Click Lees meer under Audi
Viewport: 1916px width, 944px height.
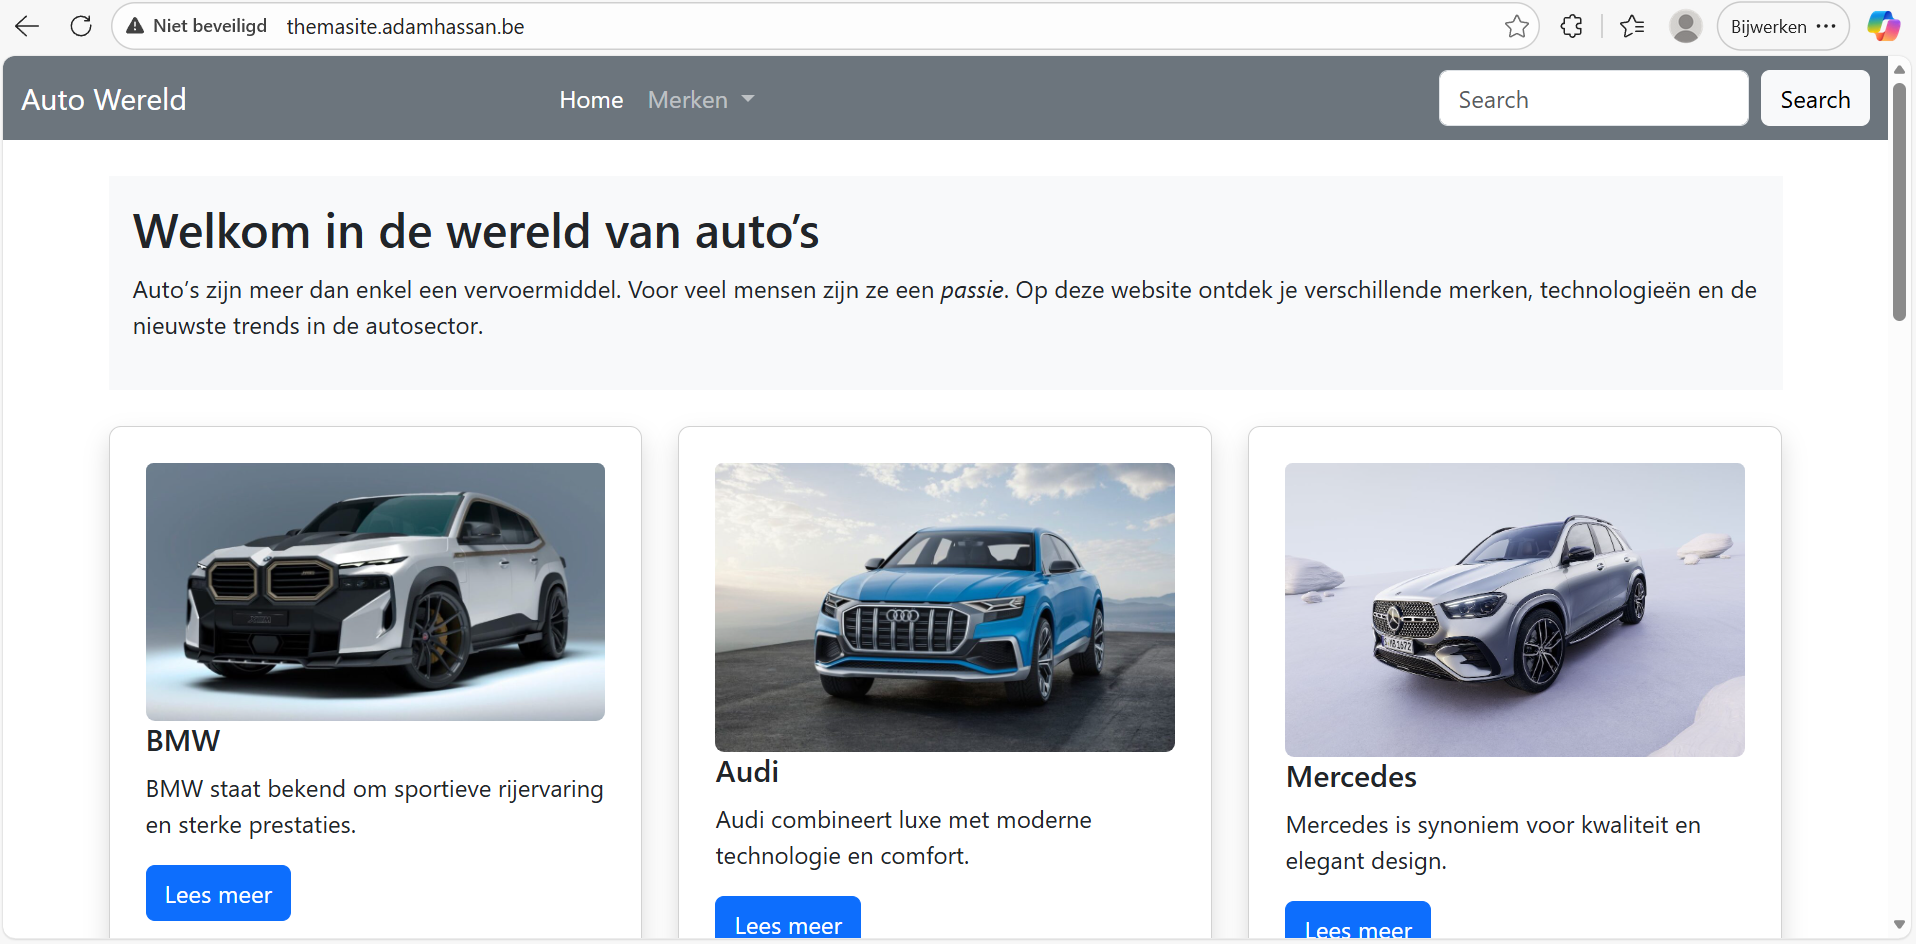[x=788, y=920]
